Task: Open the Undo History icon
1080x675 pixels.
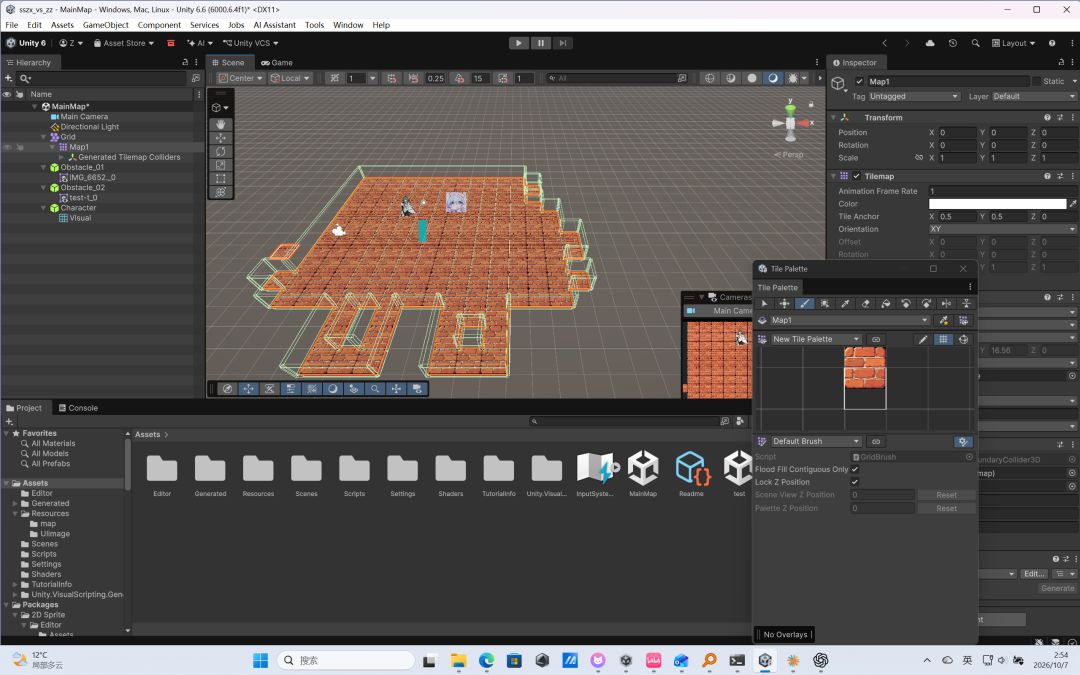Action: [953, 43]
